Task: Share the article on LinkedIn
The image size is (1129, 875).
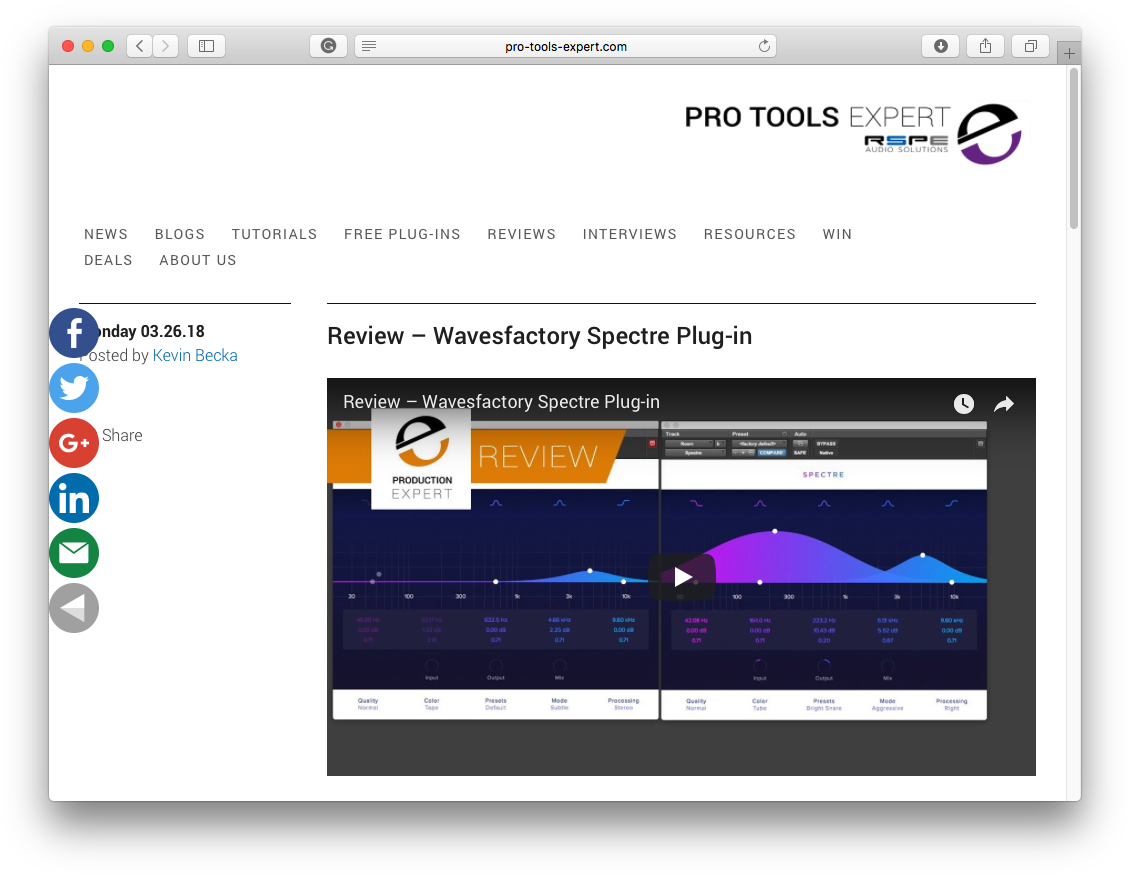Action: click(x=73, y=498)
